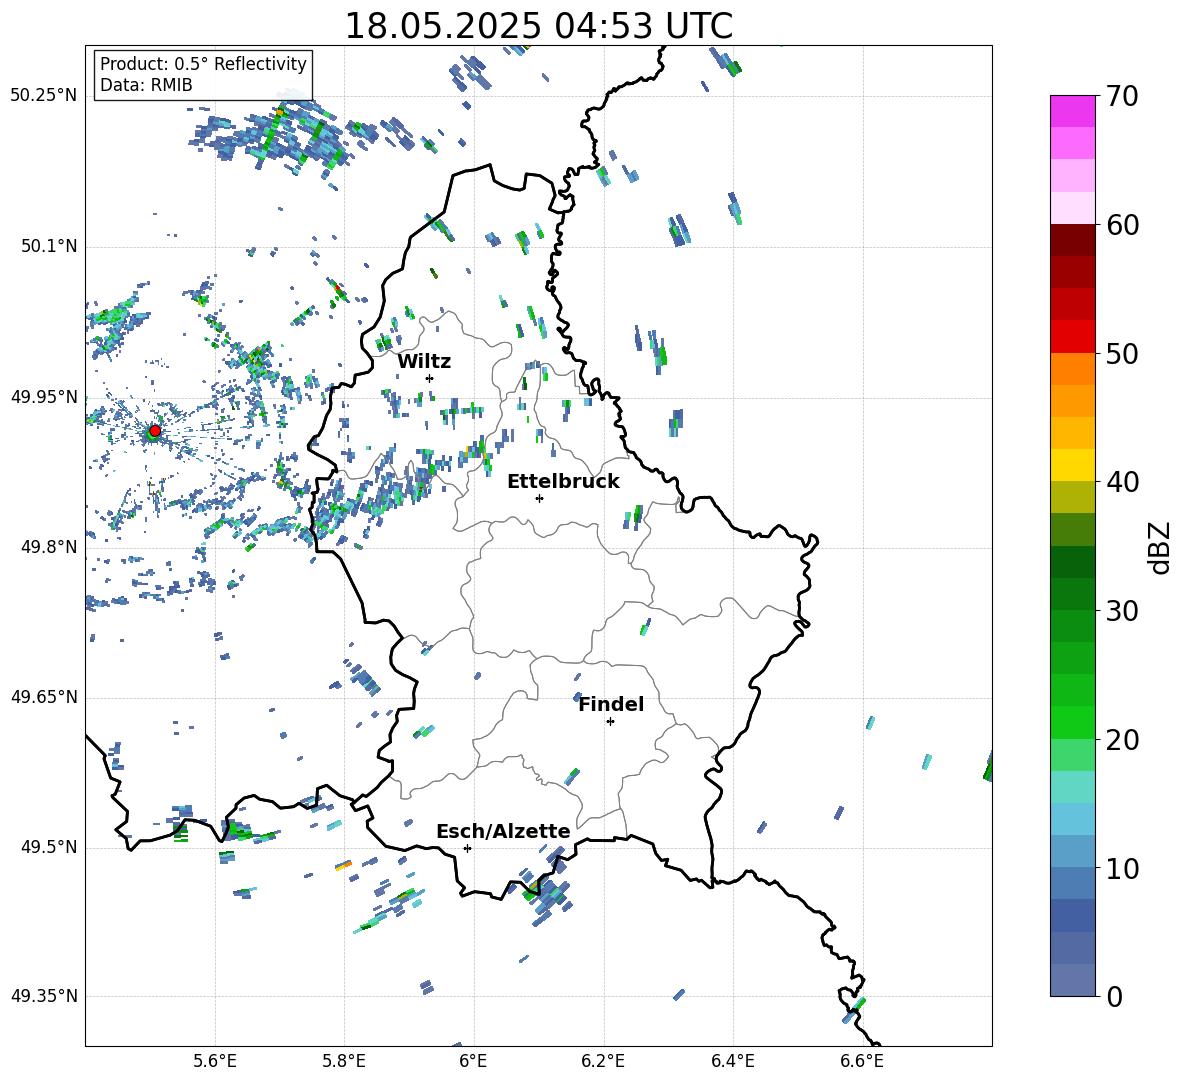Click the red radar location marker

point(155,430)
